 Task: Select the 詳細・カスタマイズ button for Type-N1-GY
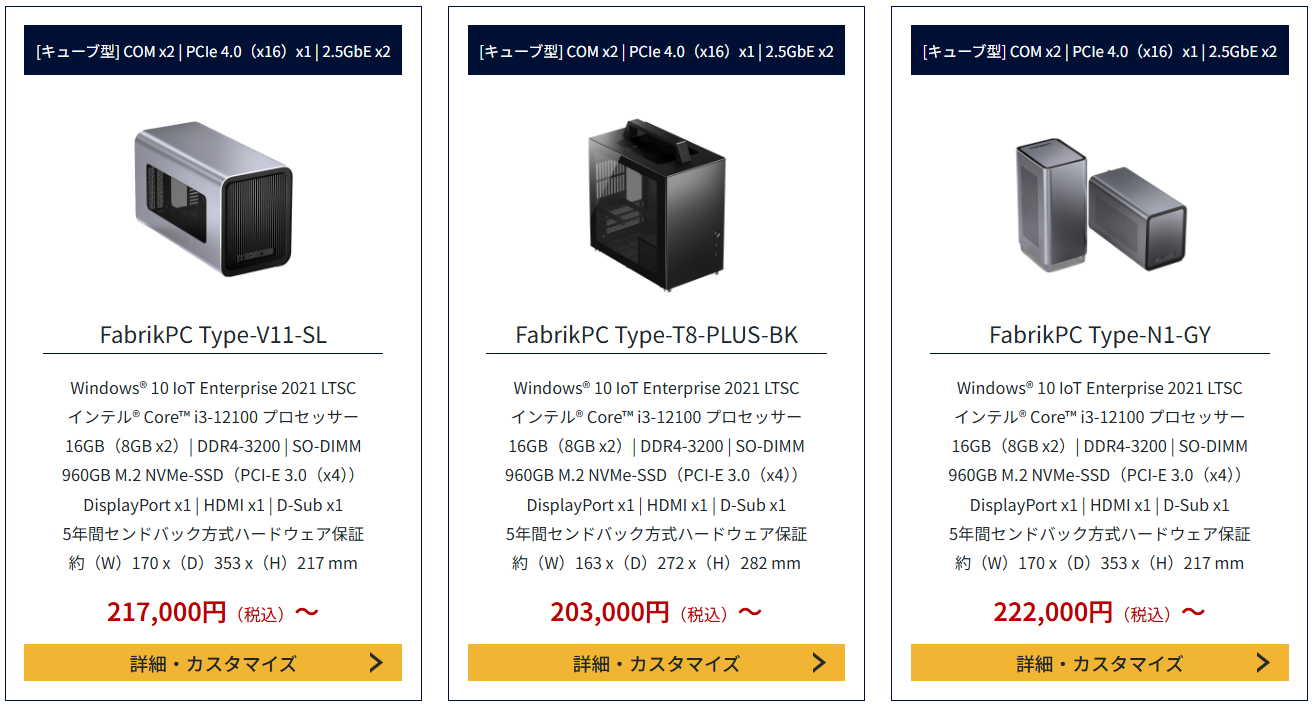1100,662
